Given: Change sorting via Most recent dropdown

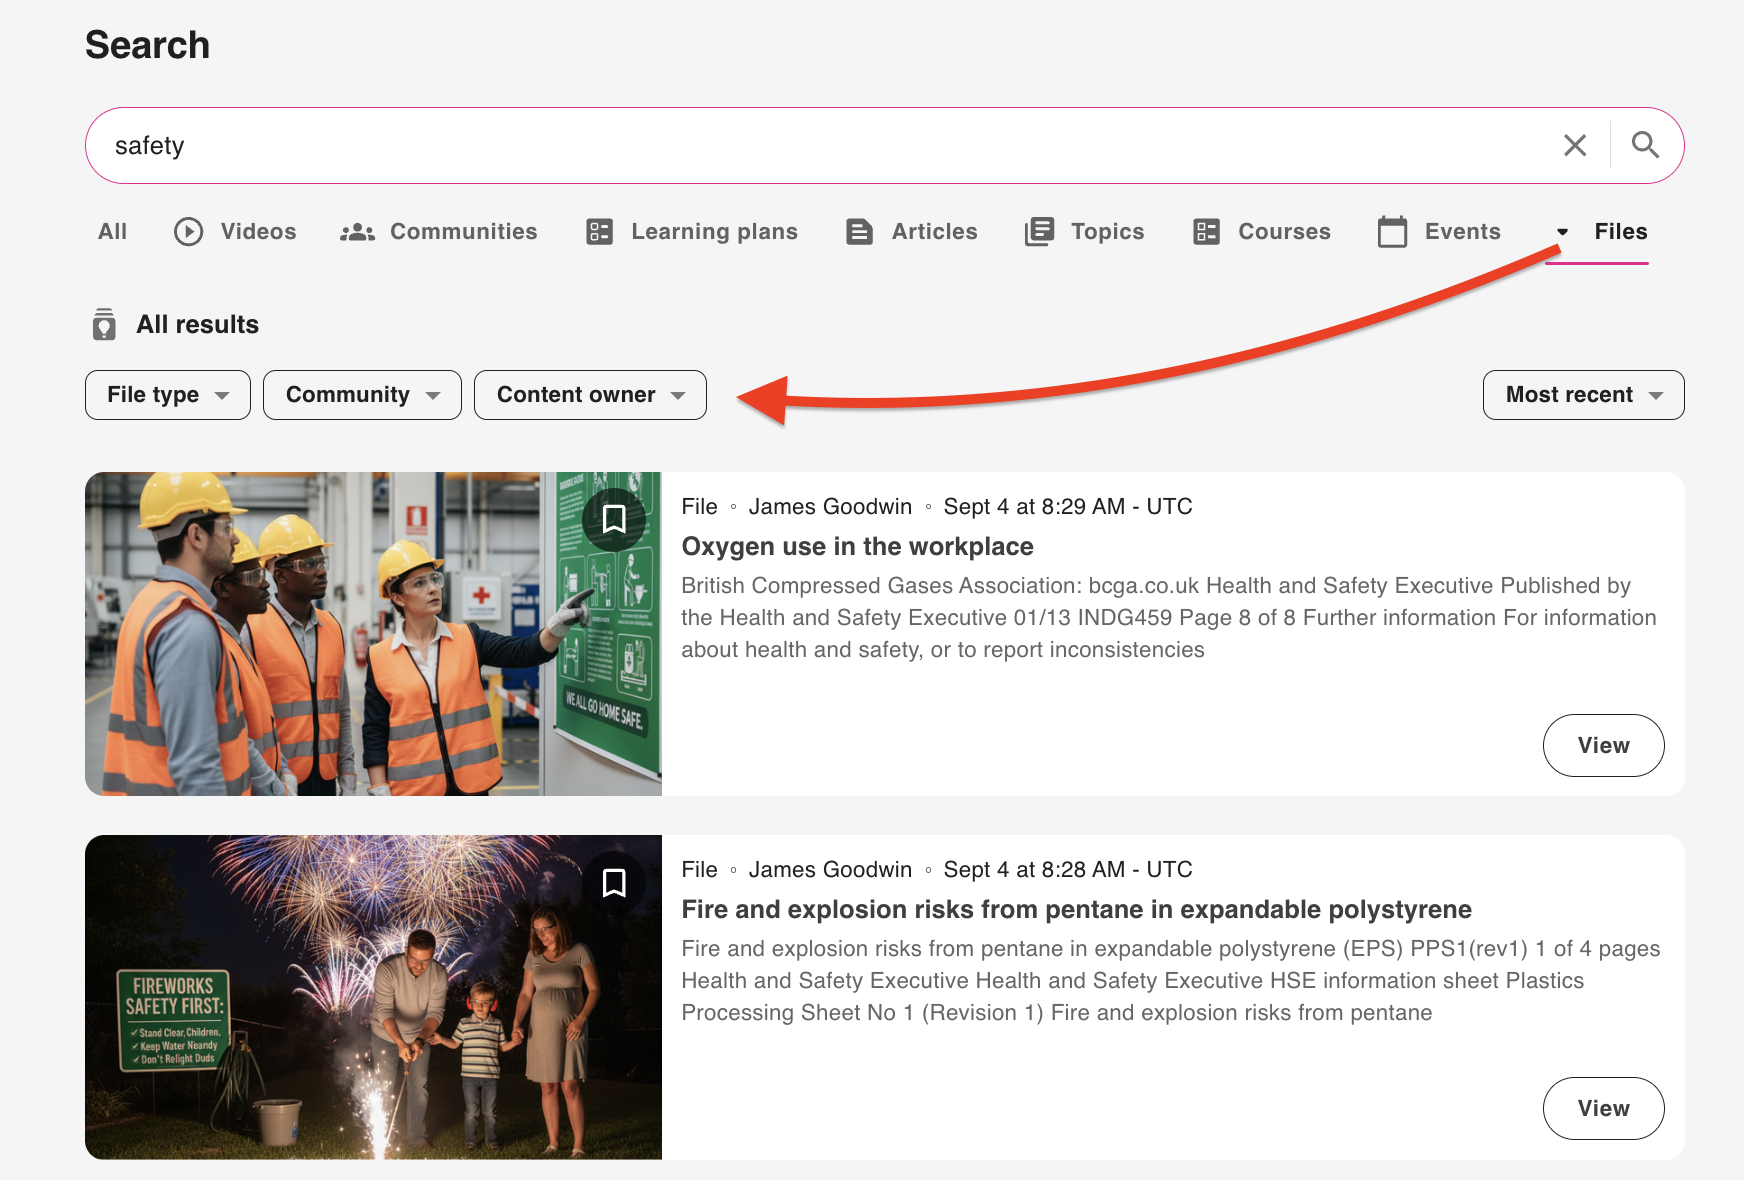Looking at the screenshot, I should pos(1583,395).
